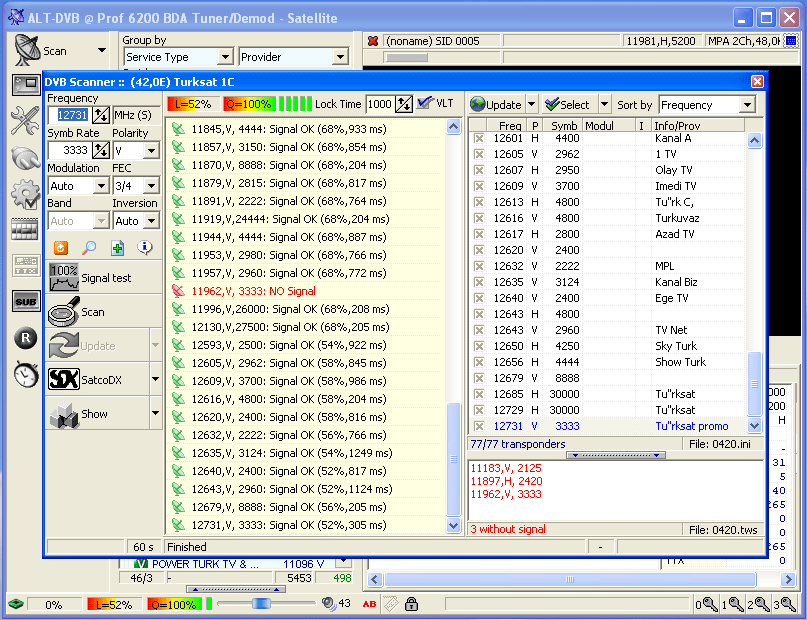Screen dimensions: 807x620
Task: Open the FEC 3/4 dropdown
Action: click(151, 186)
